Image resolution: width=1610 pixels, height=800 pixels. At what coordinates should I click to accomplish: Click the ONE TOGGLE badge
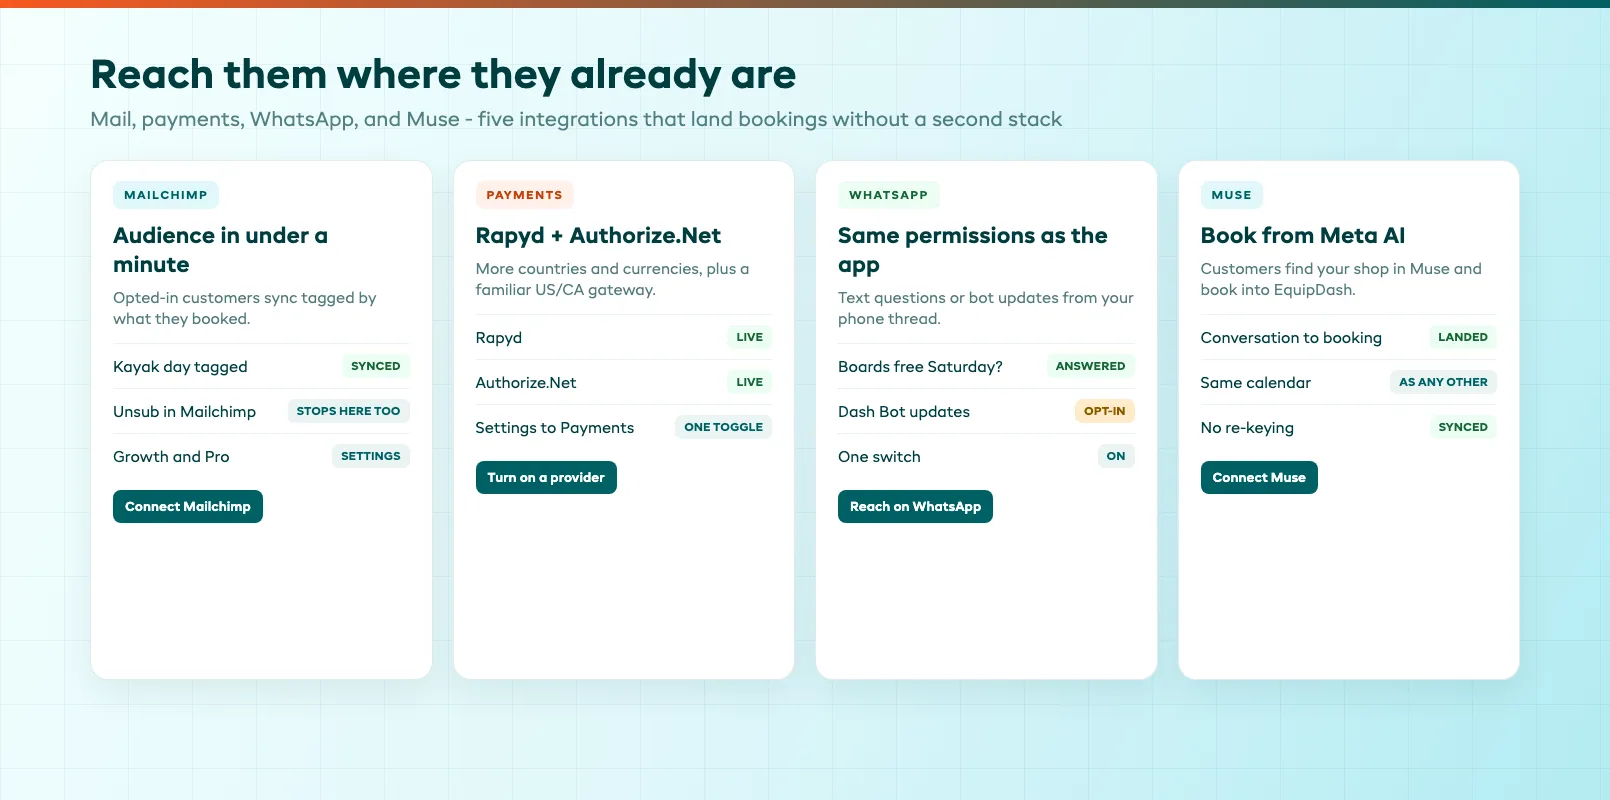coord(724,427)
